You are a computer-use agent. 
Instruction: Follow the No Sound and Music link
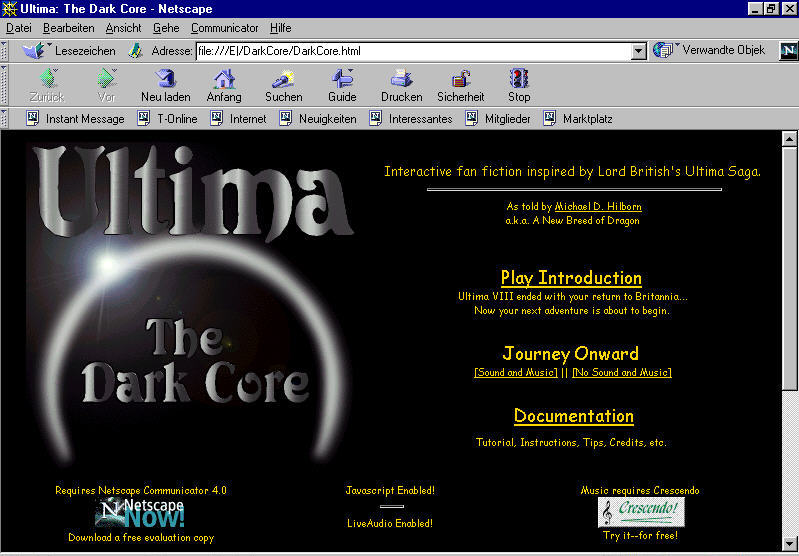tap(622, 373)
